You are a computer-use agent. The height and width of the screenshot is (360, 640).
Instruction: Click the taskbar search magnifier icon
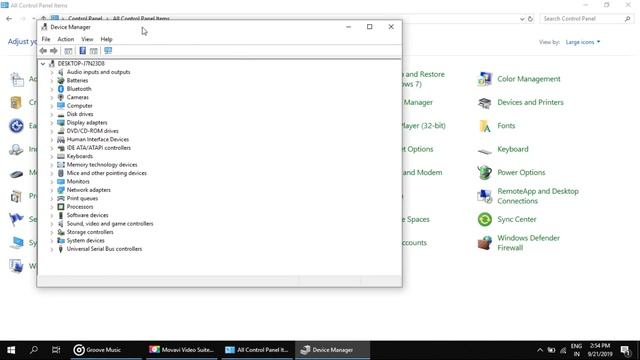(34, 350)
